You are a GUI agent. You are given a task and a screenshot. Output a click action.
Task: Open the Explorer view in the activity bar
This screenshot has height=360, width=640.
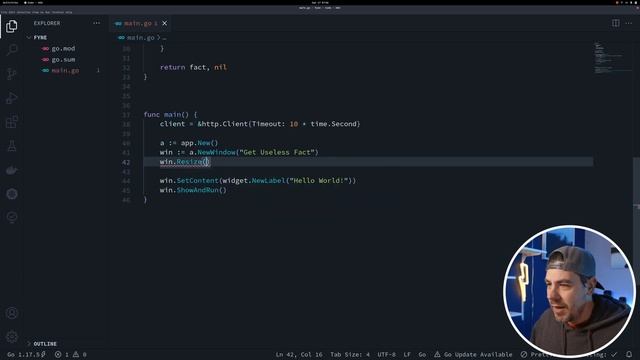[11, 26]
